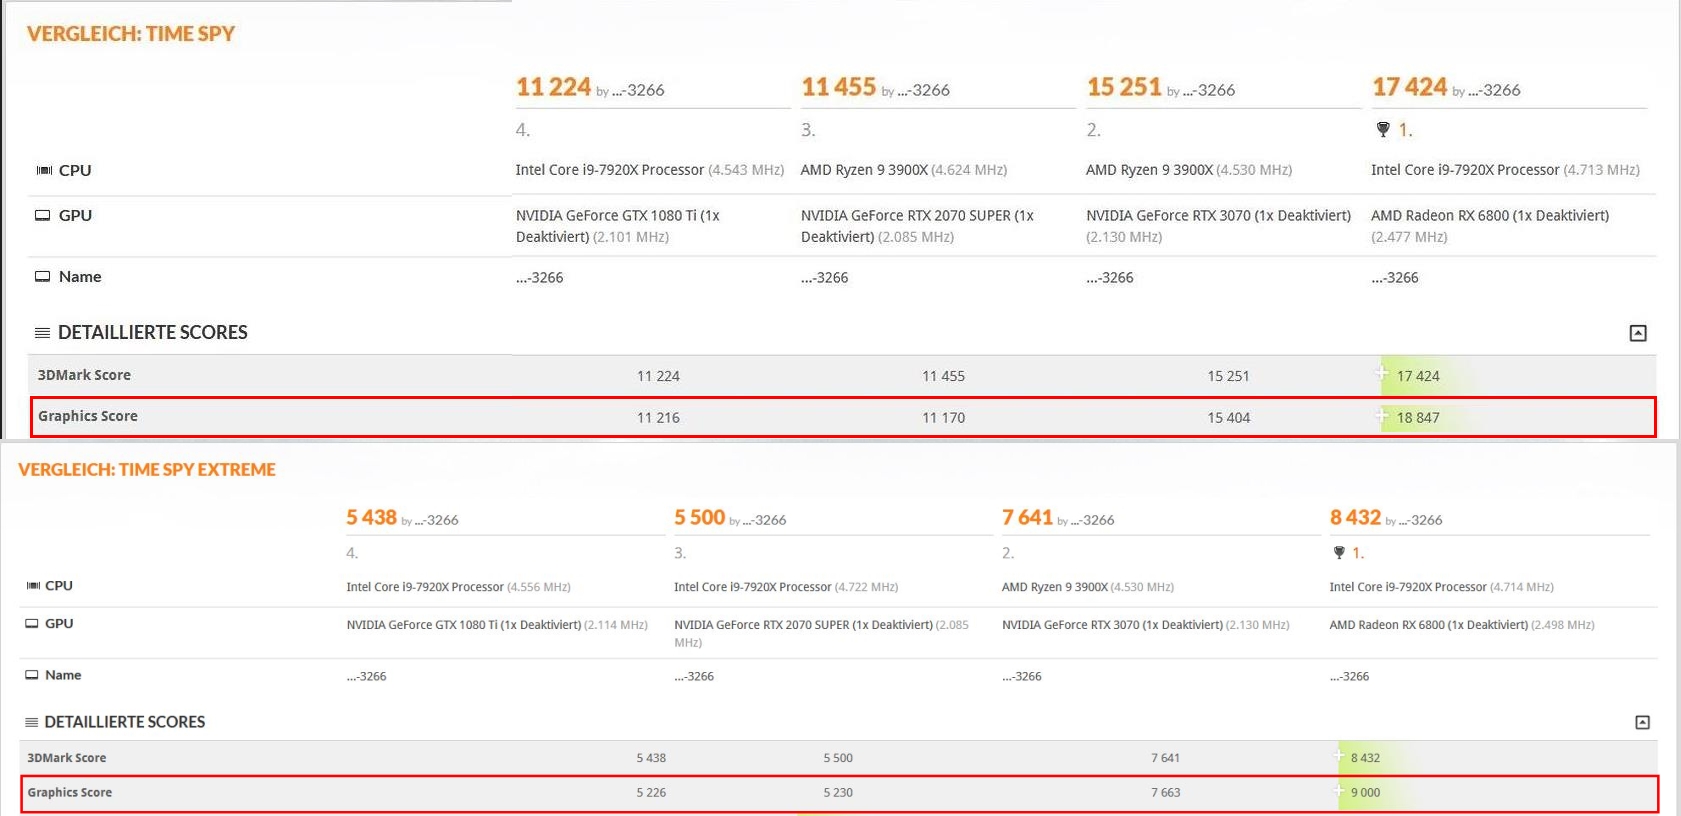
Task: Click the 3DMark Score label in Time Spy table
Action: (x=84, y=375)
